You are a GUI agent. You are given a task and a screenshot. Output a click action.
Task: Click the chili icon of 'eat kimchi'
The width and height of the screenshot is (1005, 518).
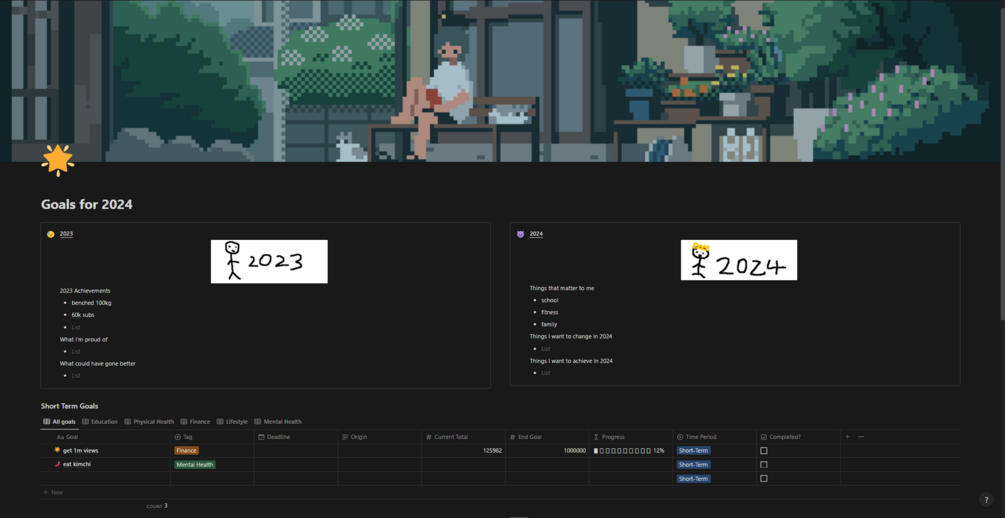point(58,464)
